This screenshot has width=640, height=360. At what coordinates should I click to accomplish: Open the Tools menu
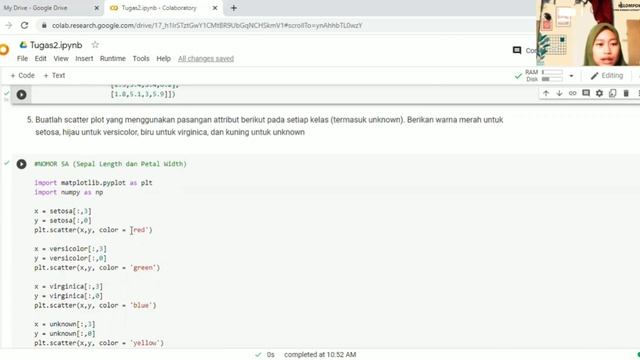pos(141,59)
